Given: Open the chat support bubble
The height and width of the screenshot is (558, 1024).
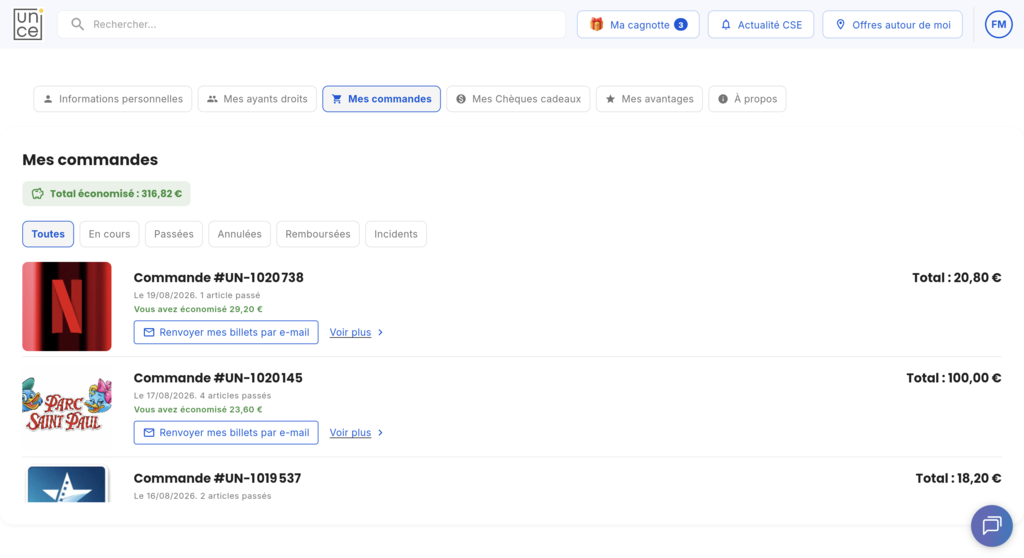Looking at the screenshot, I should (991, 525).
